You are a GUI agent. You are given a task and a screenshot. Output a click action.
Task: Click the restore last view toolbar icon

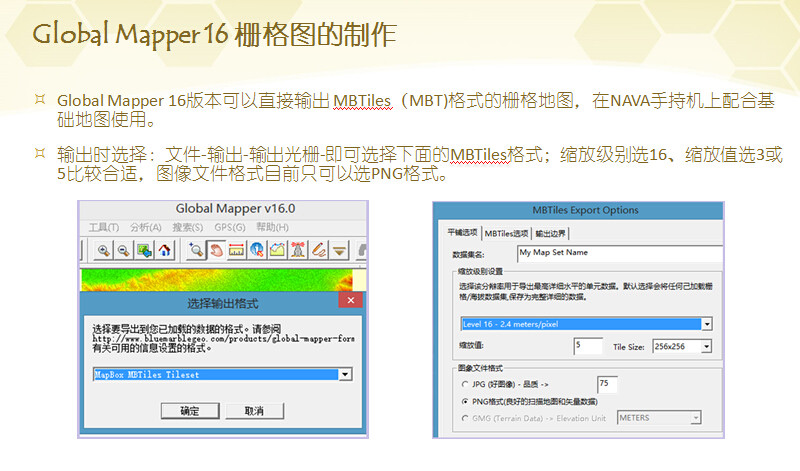point(144,251)
